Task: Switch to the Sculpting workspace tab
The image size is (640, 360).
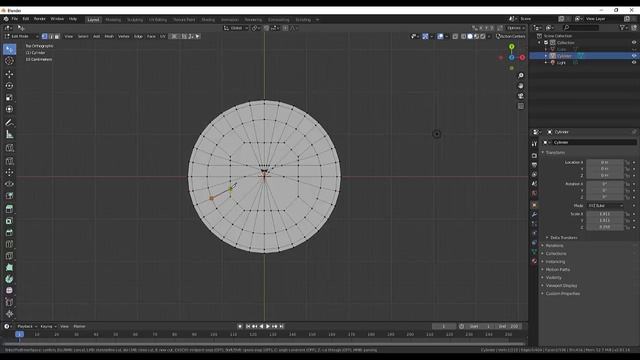Action: tap(135, 20)
